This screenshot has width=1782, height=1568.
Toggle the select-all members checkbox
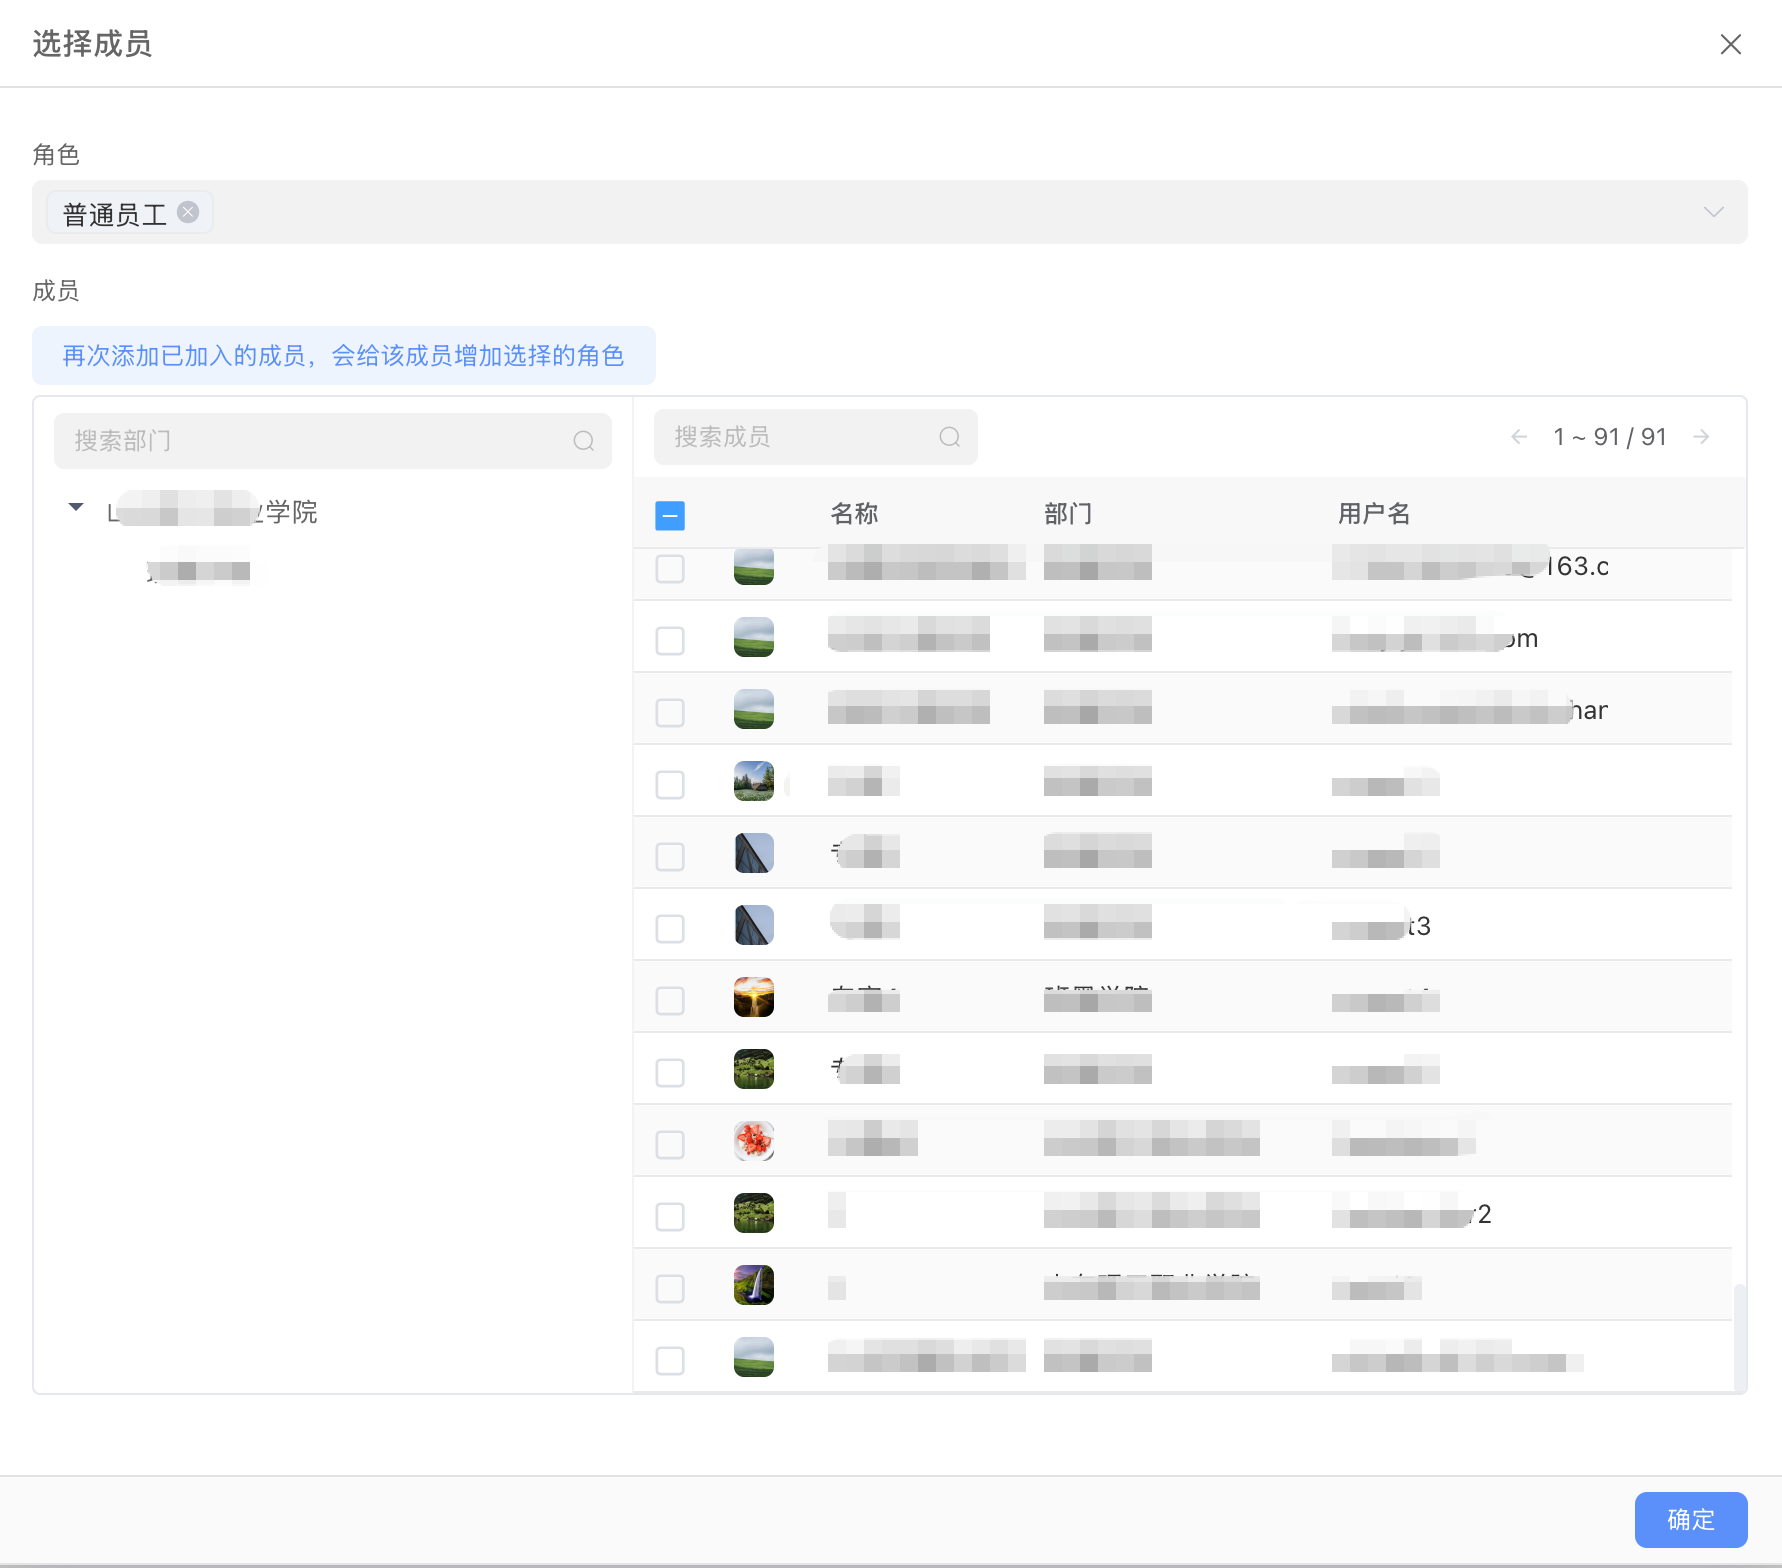(670, 515)
